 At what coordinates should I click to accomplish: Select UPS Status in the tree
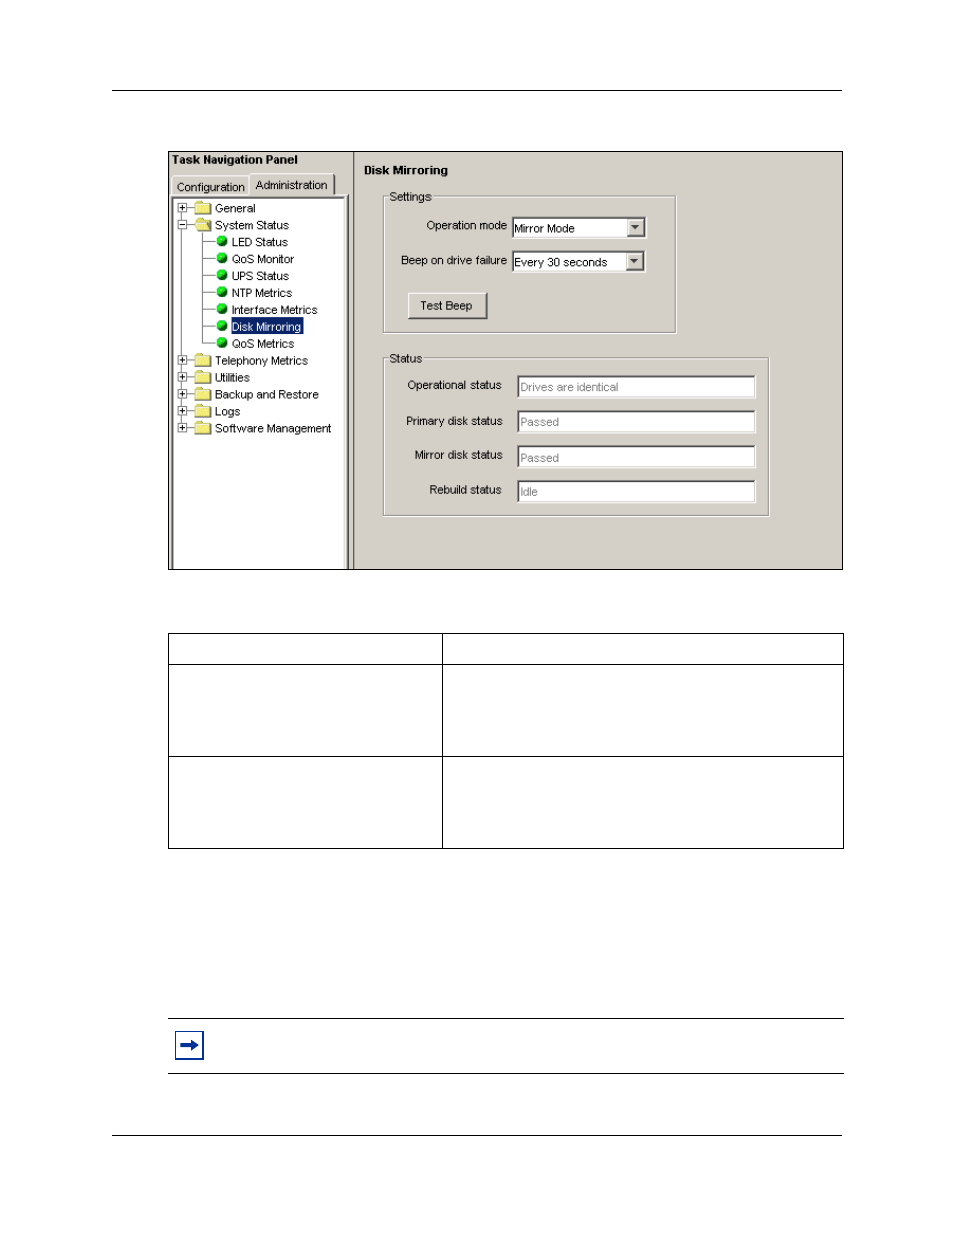260,276
